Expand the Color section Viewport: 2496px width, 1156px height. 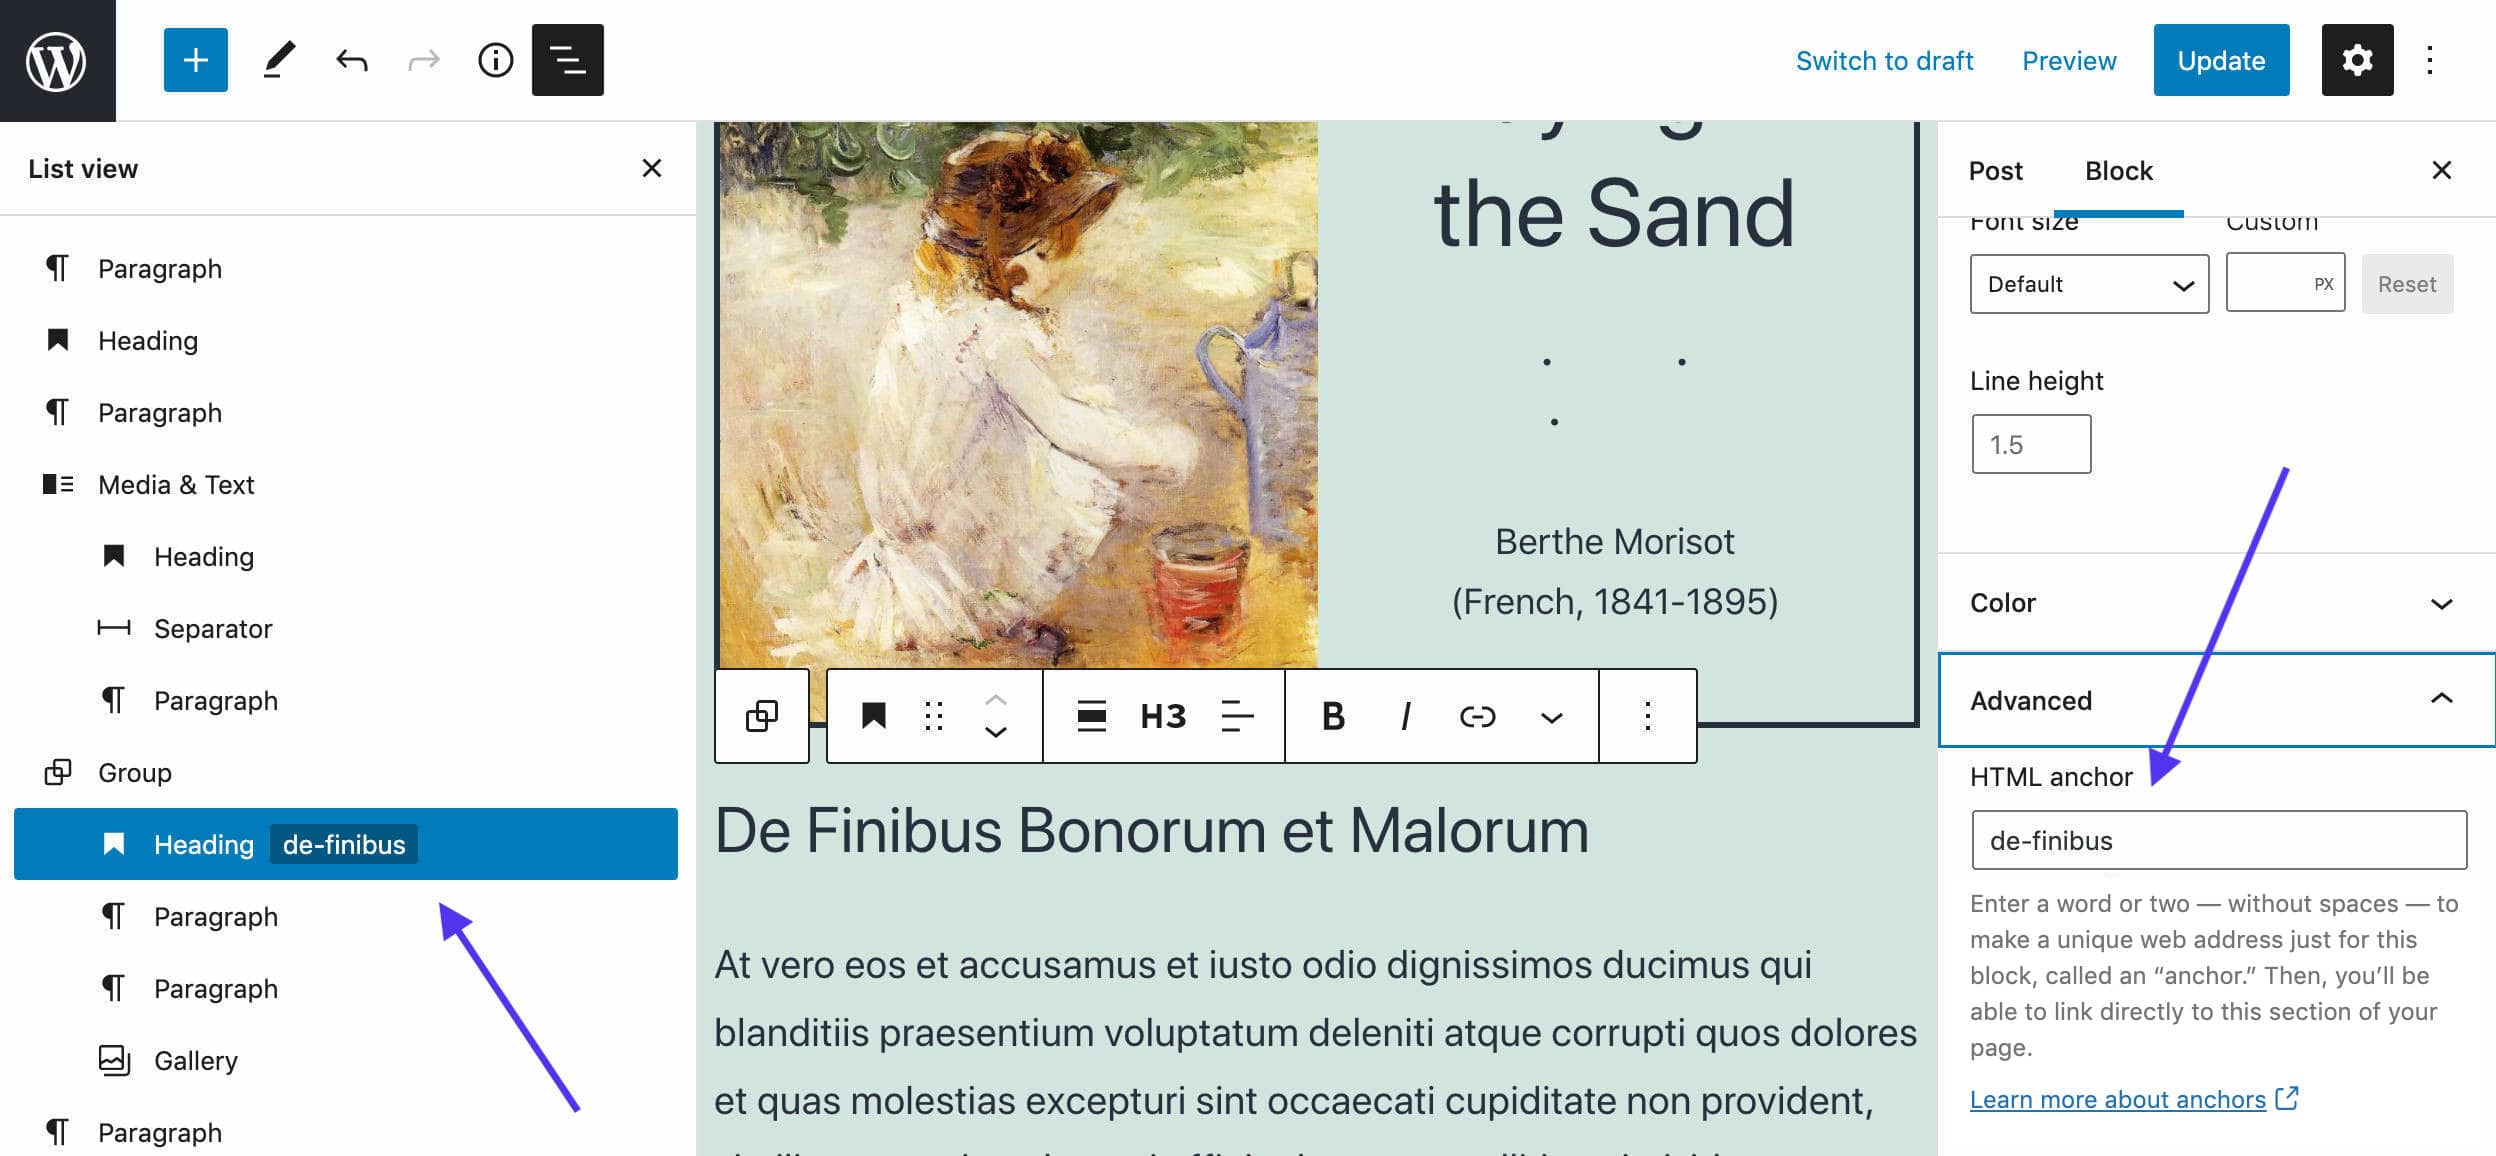point(2213,602)
